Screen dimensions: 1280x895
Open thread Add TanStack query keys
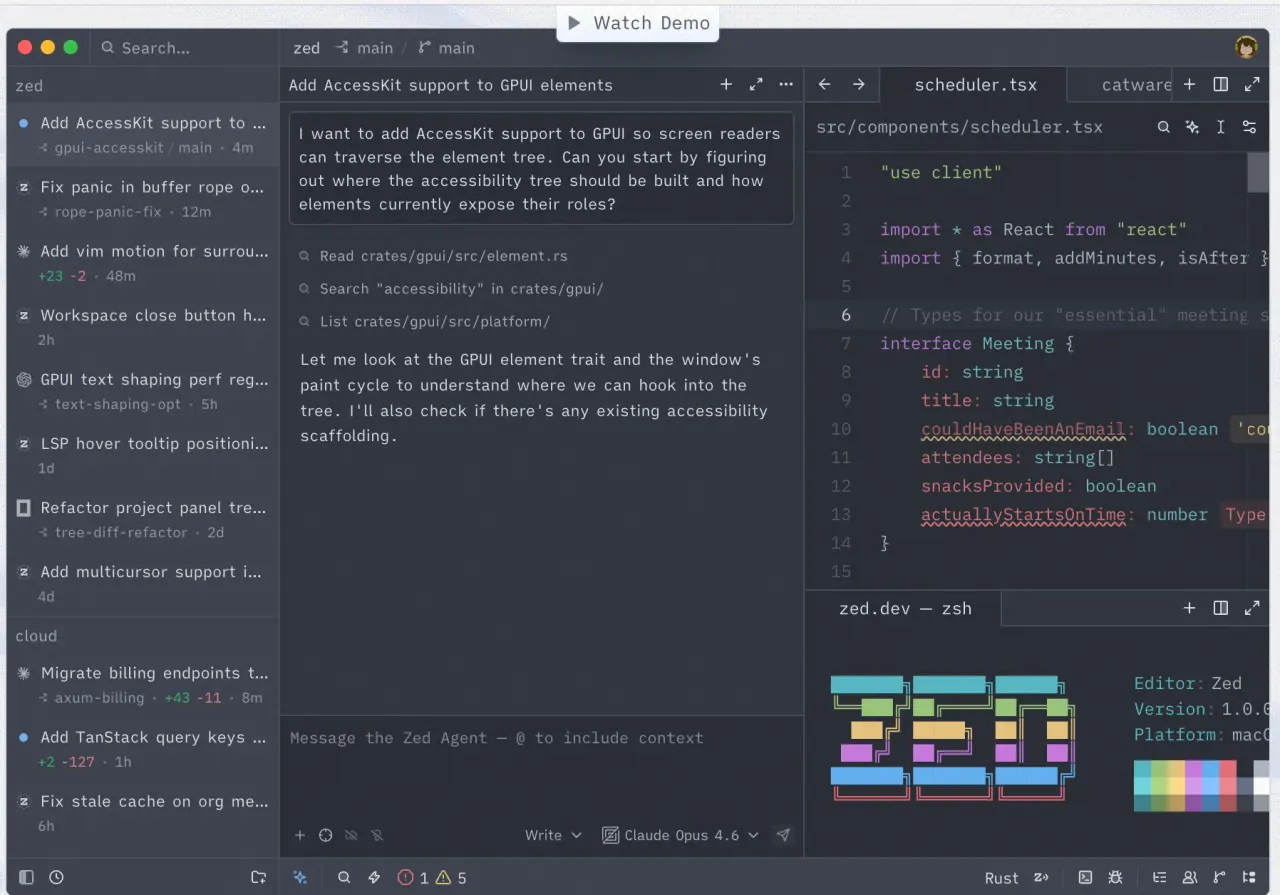point(143,748)
